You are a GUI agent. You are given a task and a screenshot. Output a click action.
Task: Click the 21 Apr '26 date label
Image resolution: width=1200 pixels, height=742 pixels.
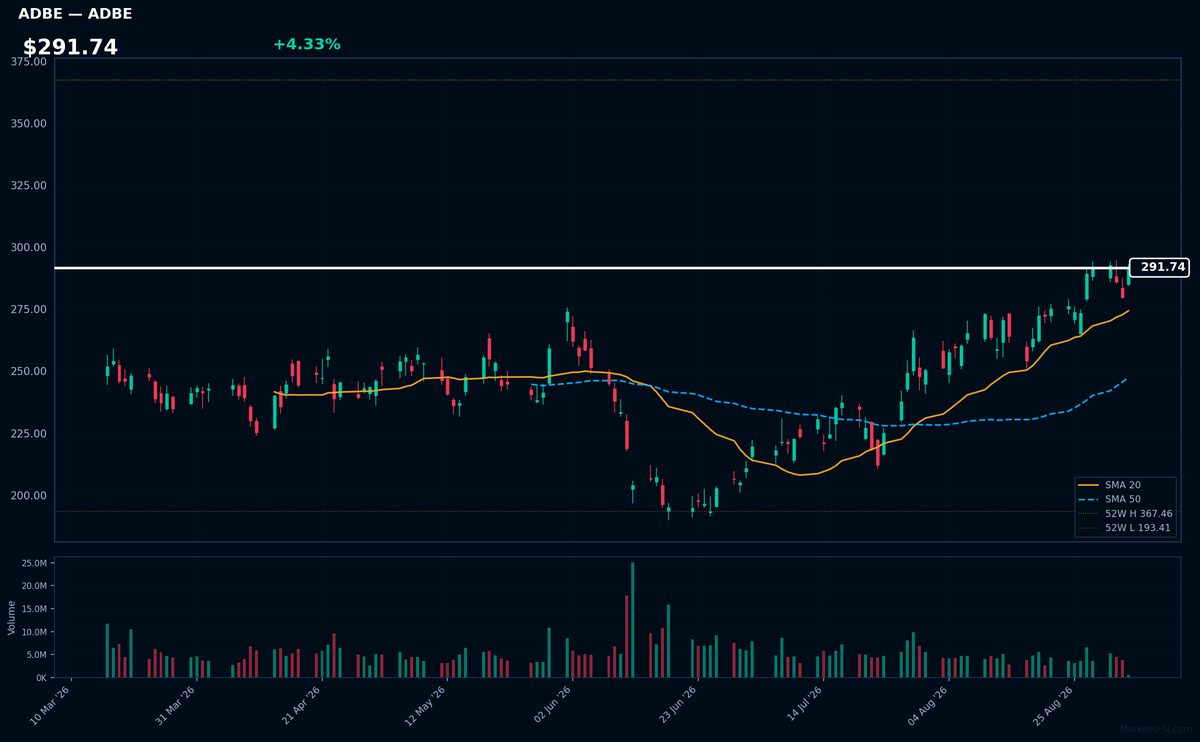click(x=302, y=705)
